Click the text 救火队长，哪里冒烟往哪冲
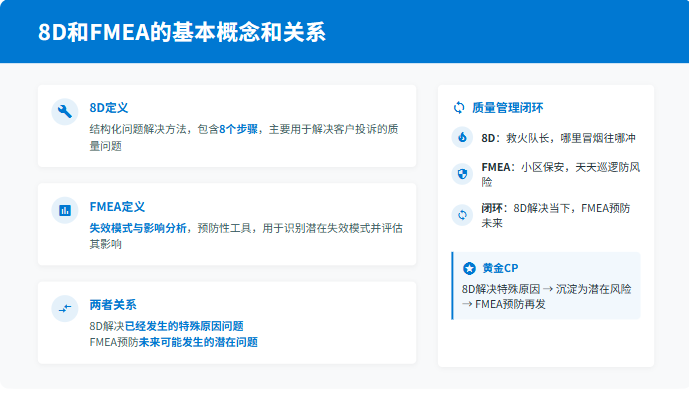The height and width of the screenshot is (404, 689). (x=569, y=137)
